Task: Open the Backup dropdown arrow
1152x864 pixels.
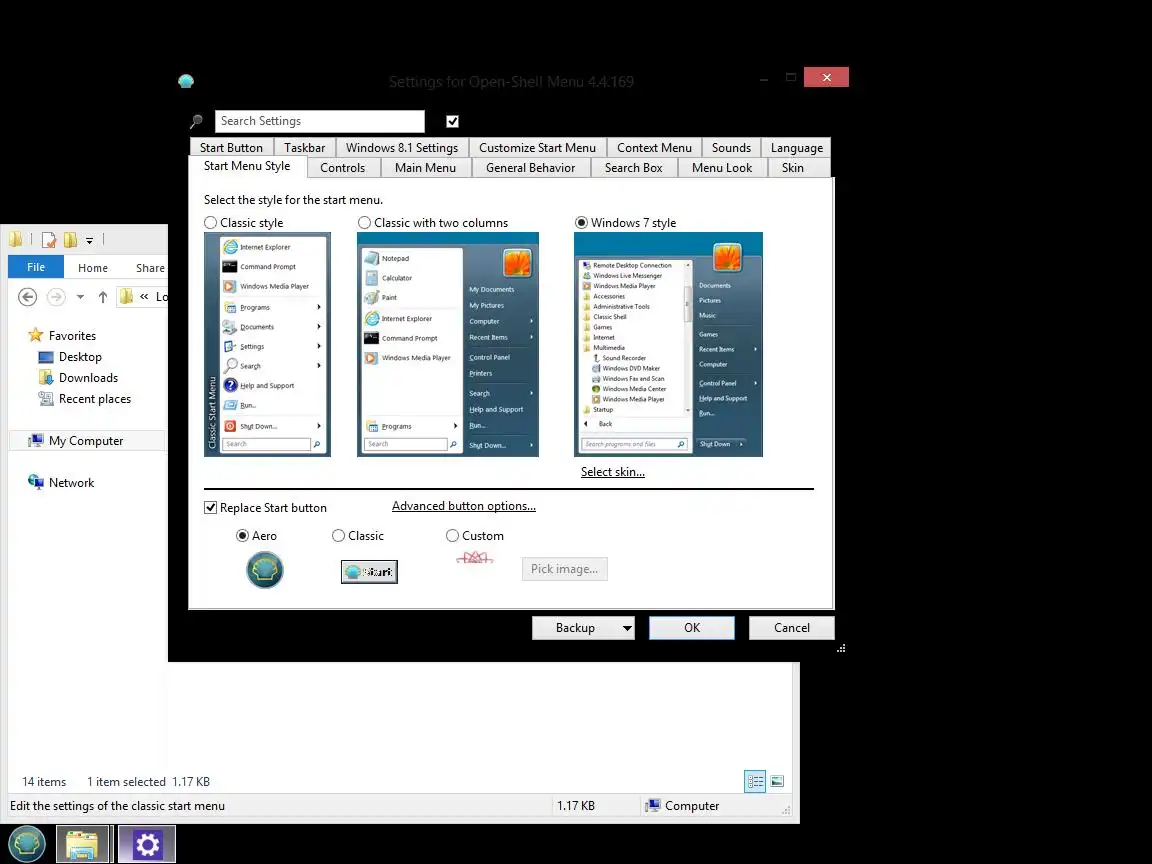Action: (x=627, y=628)
